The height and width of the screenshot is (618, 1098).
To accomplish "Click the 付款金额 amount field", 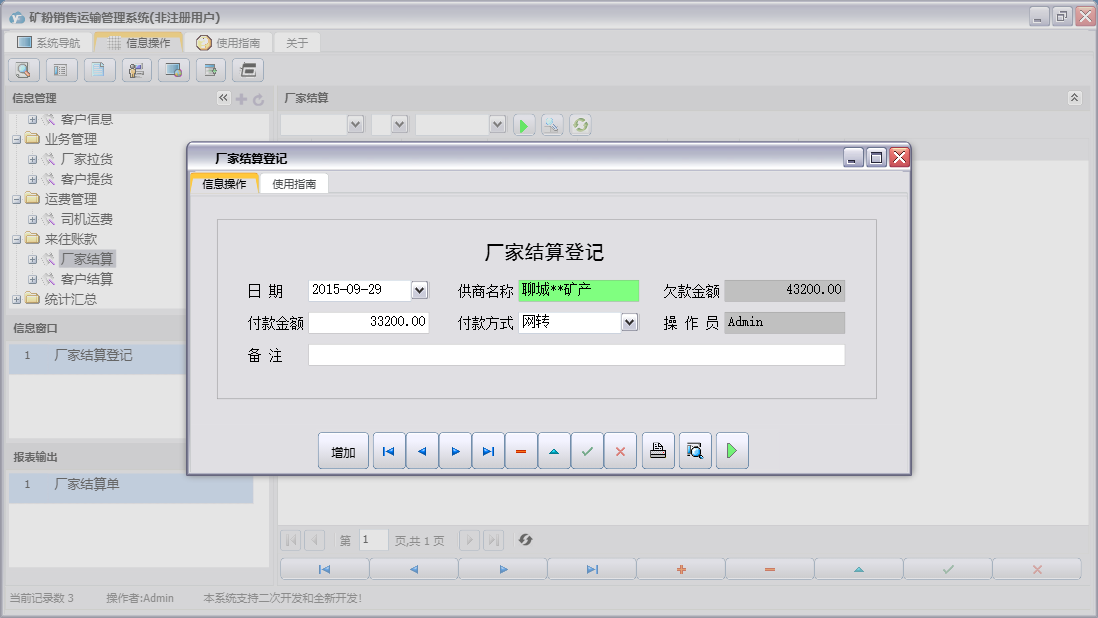I will point(369,322).
